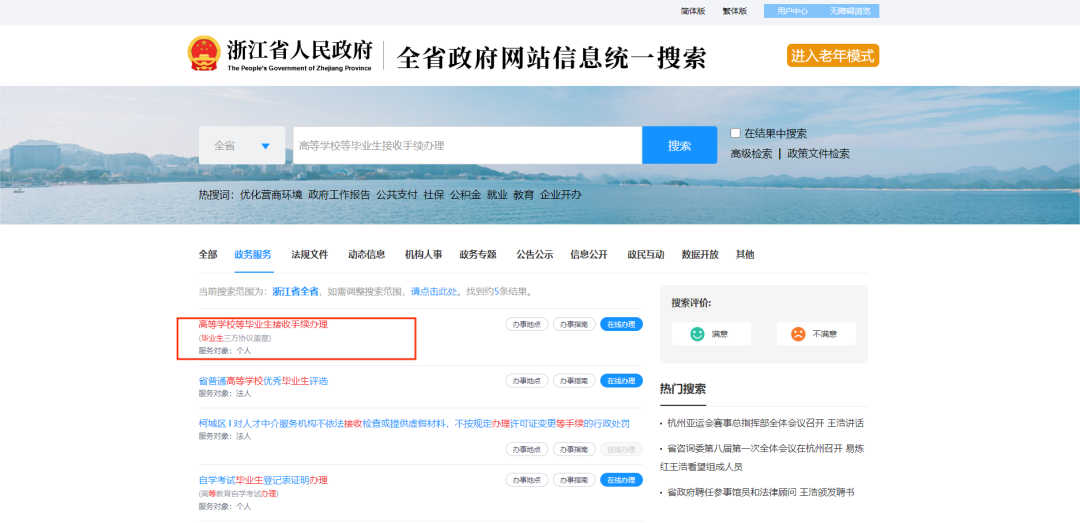Click 办事指南 for 高等学校等毕业生接收手续办理
This screenshot has height=523, width=1080.
coord(574,324)
